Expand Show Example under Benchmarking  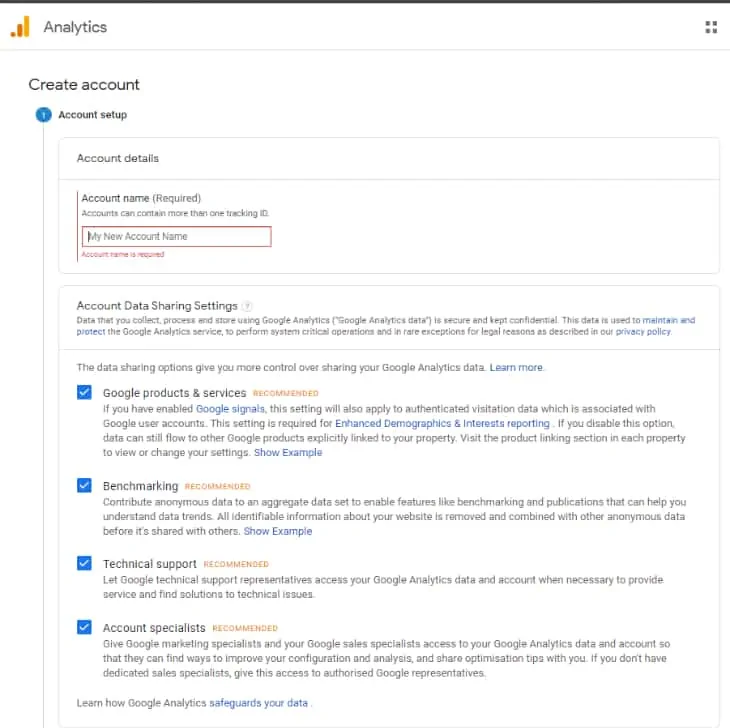[x=278, y=531]
